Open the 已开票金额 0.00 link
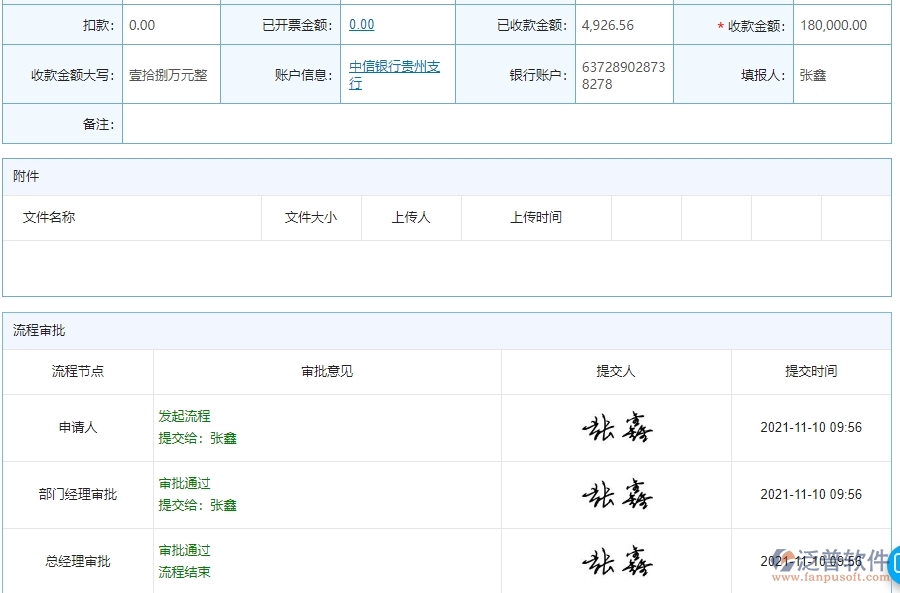Image resolution: width=900 pixels, height=593 pixels. pyautogui.click(x=361, y=23)
